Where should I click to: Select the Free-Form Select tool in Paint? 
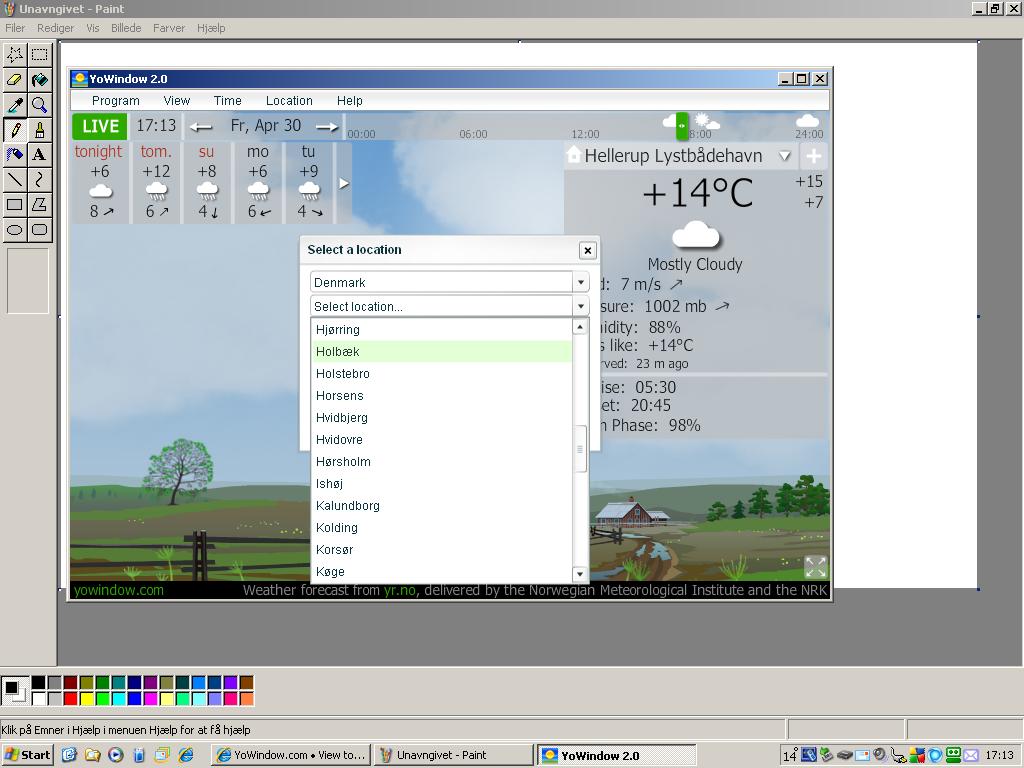pyautogui.click(x=15, y=54)
